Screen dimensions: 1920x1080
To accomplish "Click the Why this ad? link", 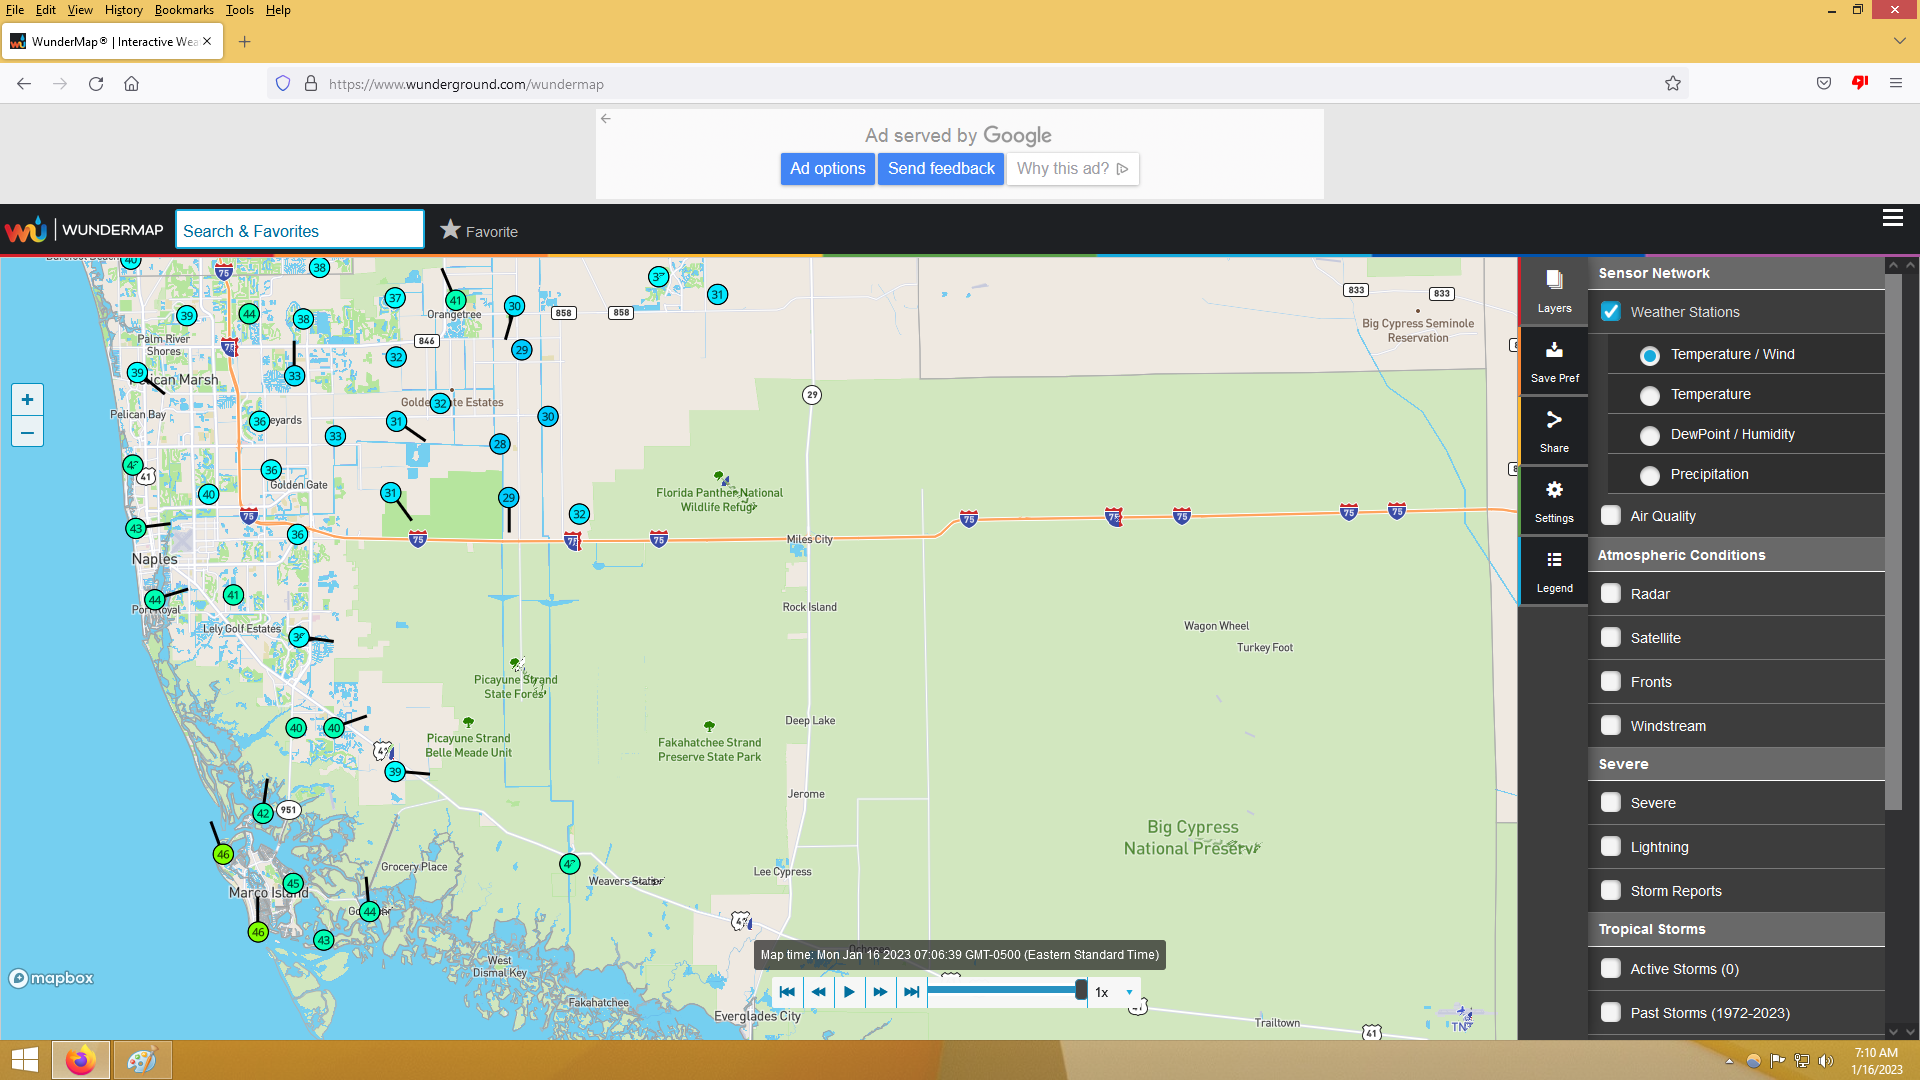I will pos(1072,169).
